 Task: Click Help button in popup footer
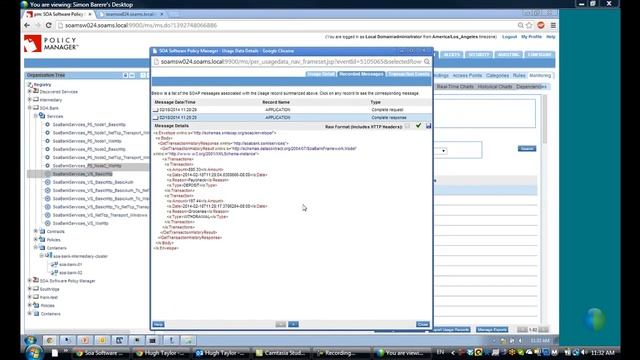158,324
